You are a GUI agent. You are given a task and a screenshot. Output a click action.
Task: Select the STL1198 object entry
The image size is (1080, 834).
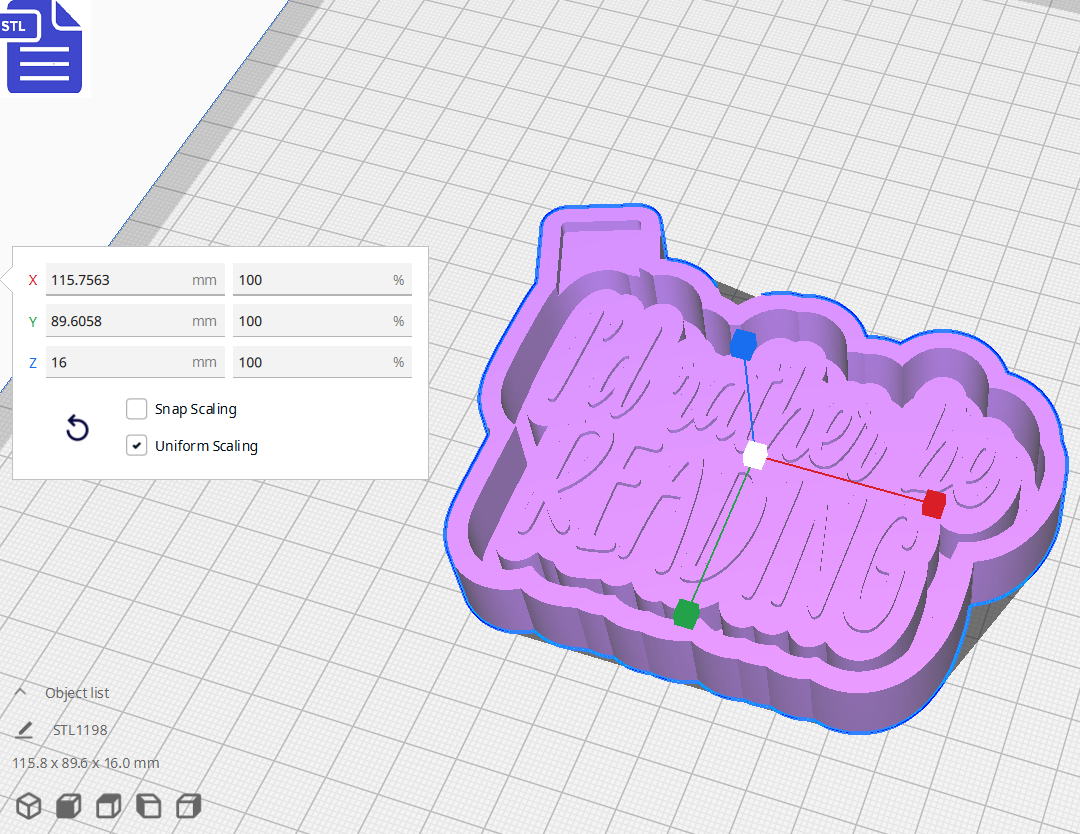(79, 730)
